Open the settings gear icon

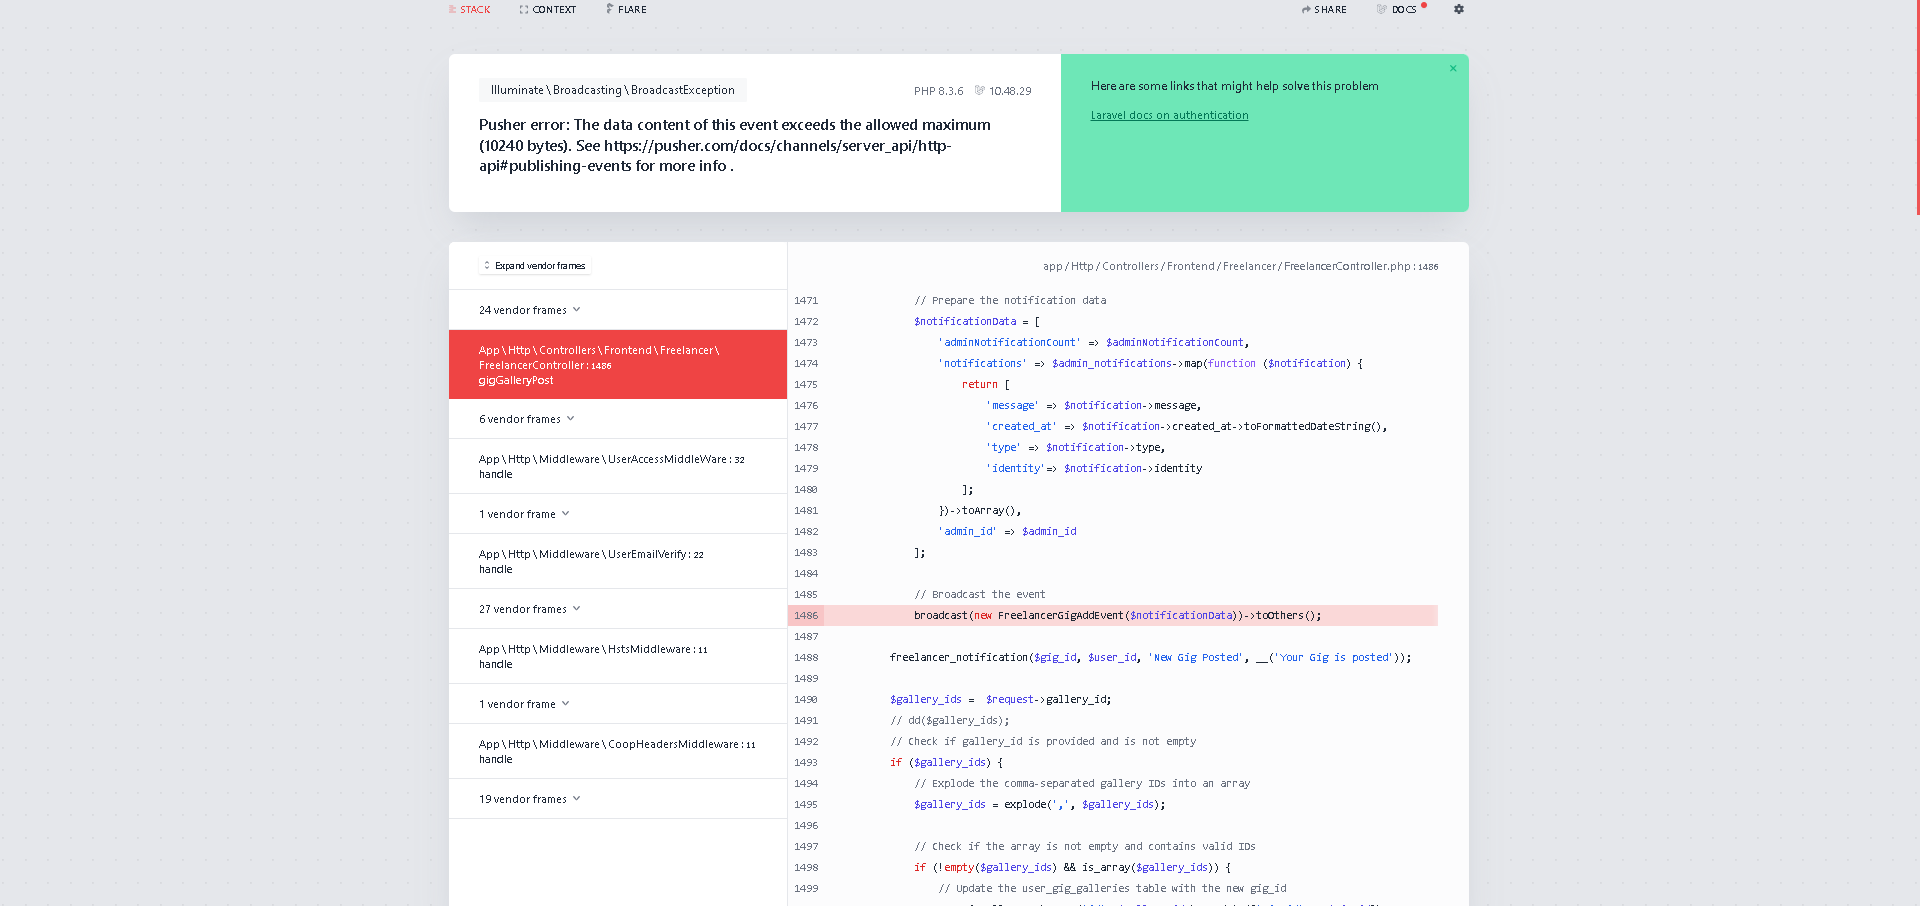pos(1458,9)
